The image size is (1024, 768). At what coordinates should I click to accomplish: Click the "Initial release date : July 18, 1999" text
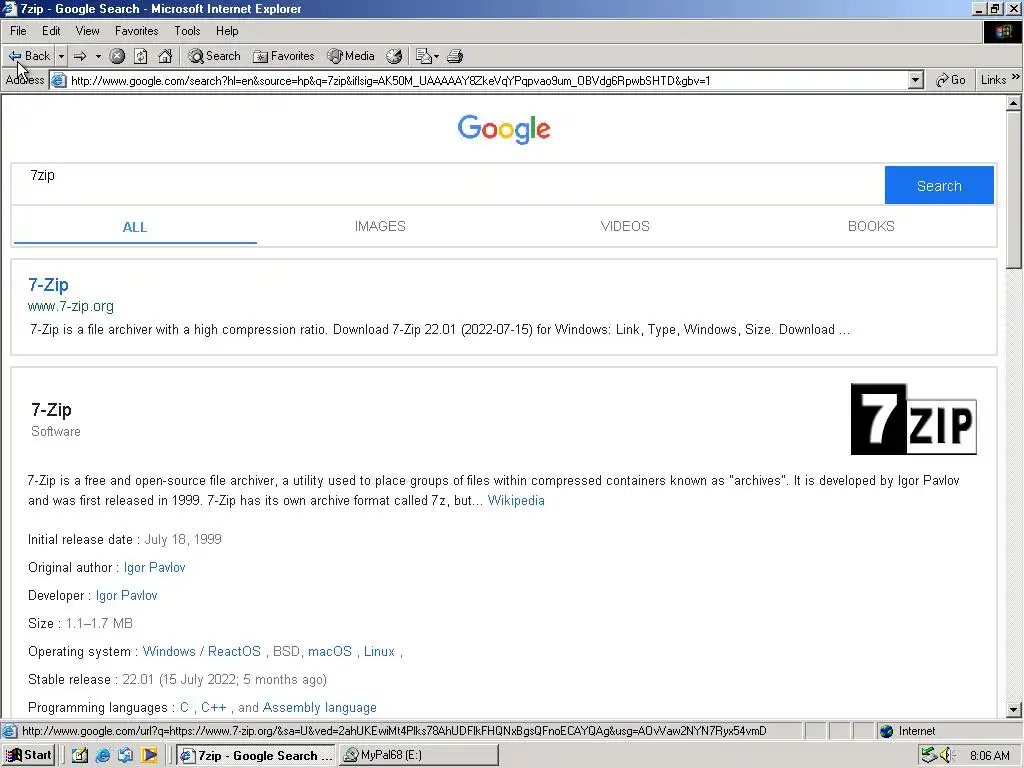pos(125,539)
